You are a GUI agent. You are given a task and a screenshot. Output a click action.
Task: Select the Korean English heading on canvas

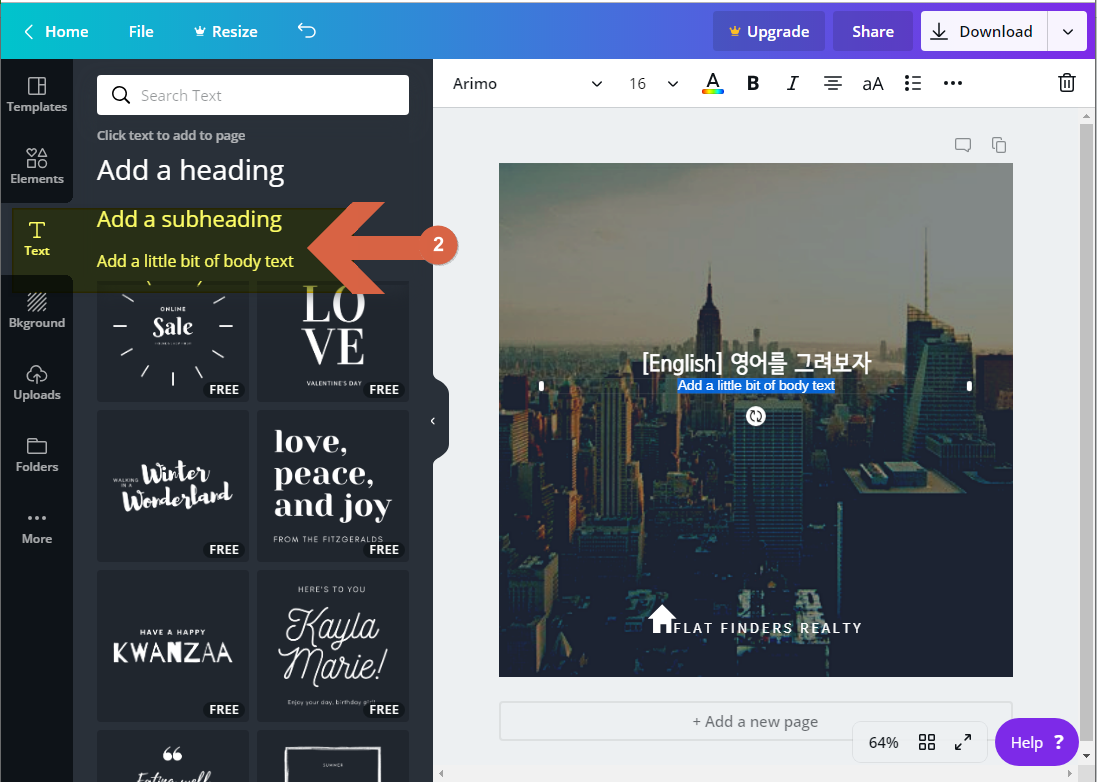click(756, 363)
